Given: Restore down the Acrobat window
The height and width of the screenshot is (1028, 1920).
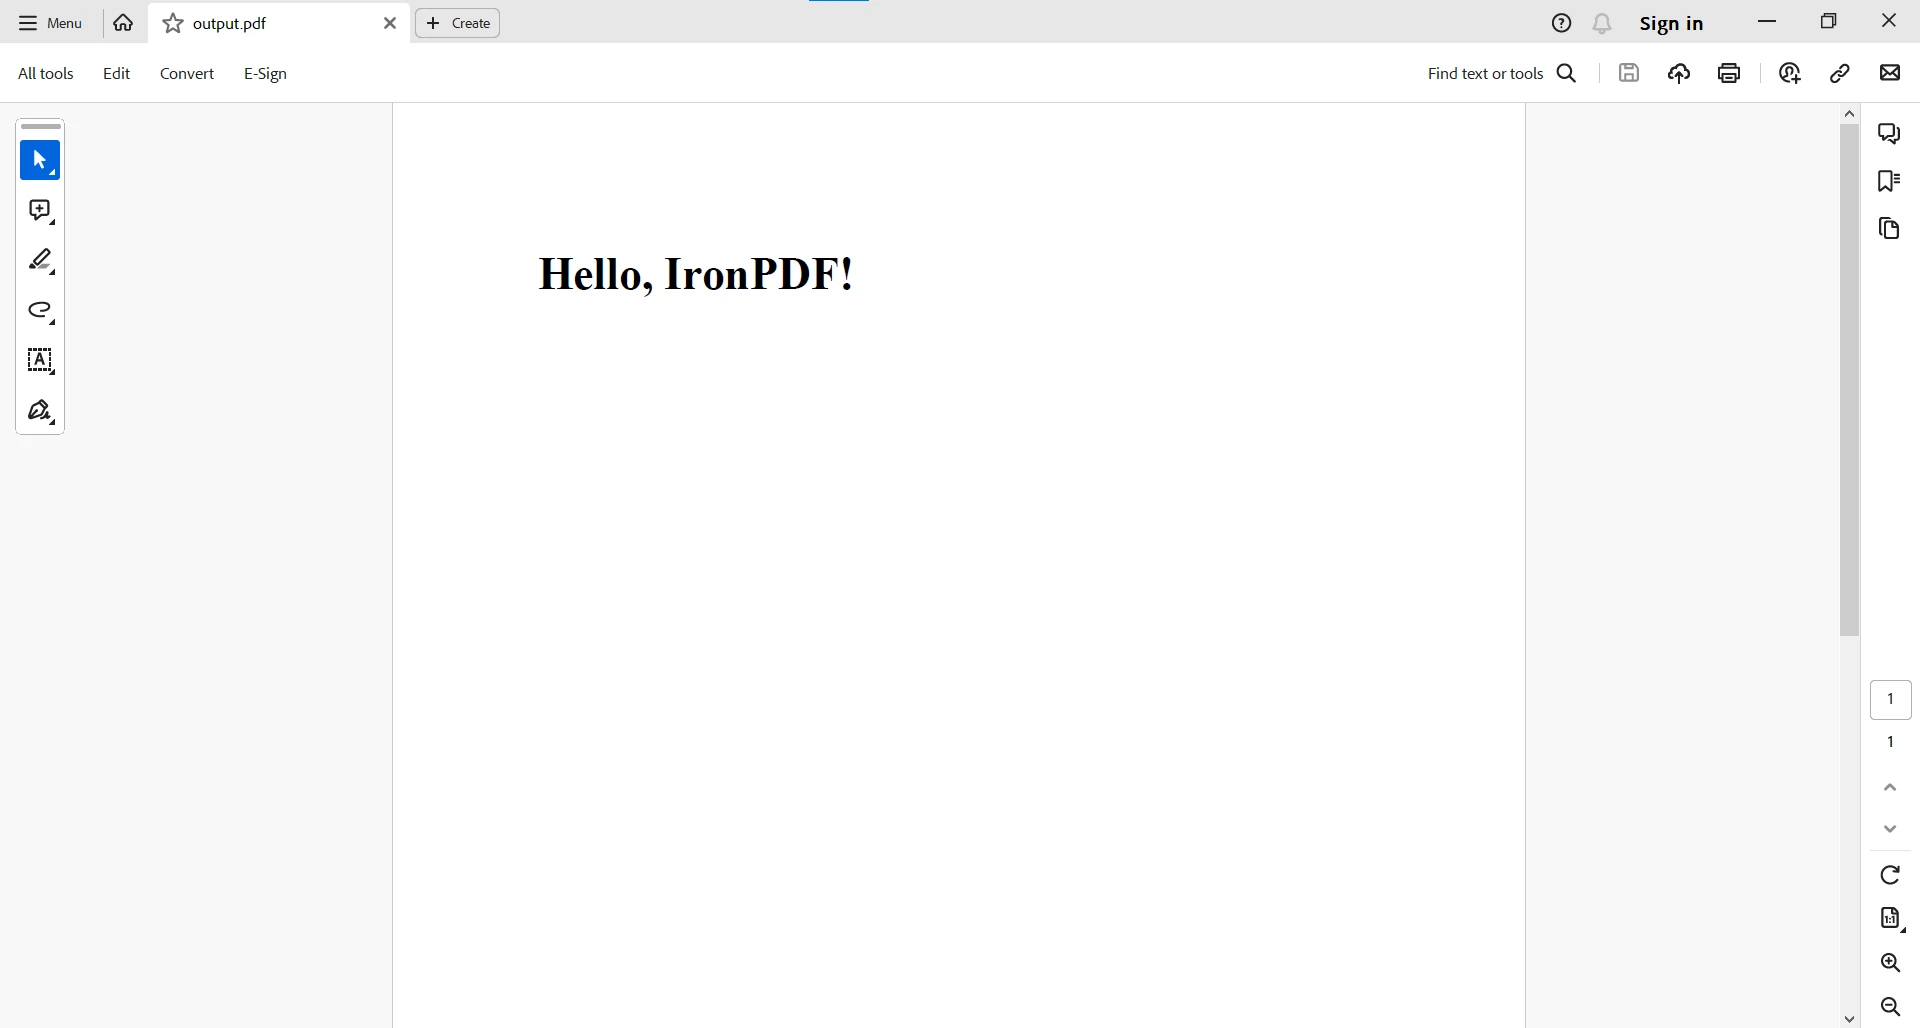Looking at the screenshot, I should coord(1829,22).
